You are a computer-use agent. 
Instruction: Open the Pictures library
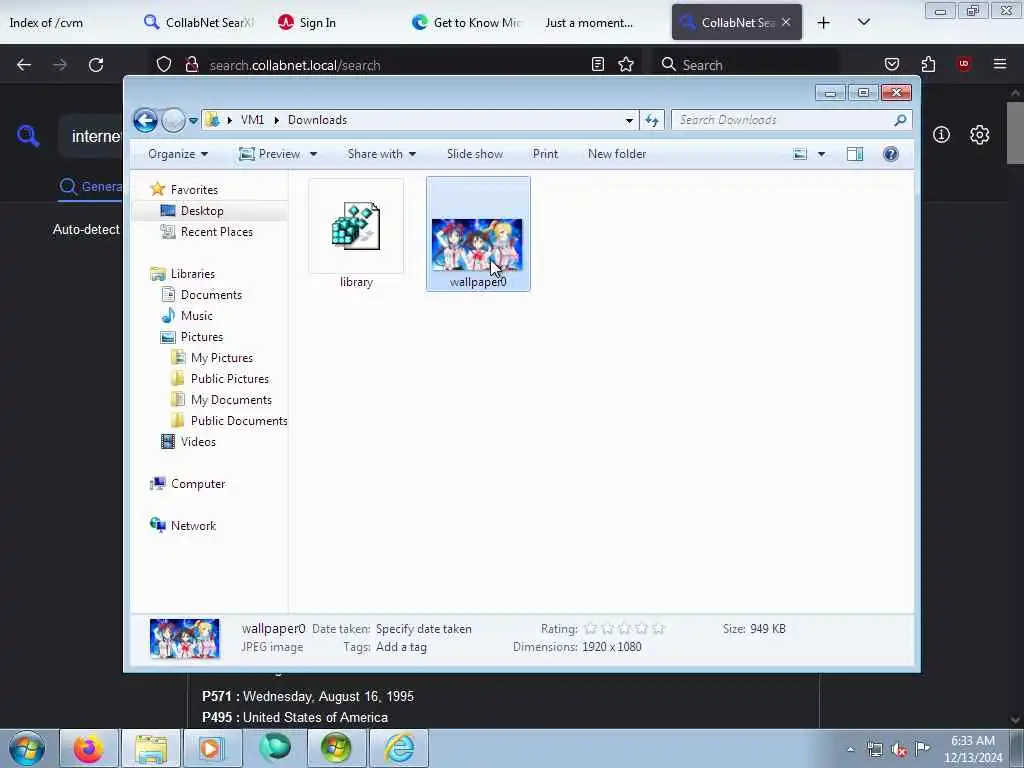click(202, 337)
